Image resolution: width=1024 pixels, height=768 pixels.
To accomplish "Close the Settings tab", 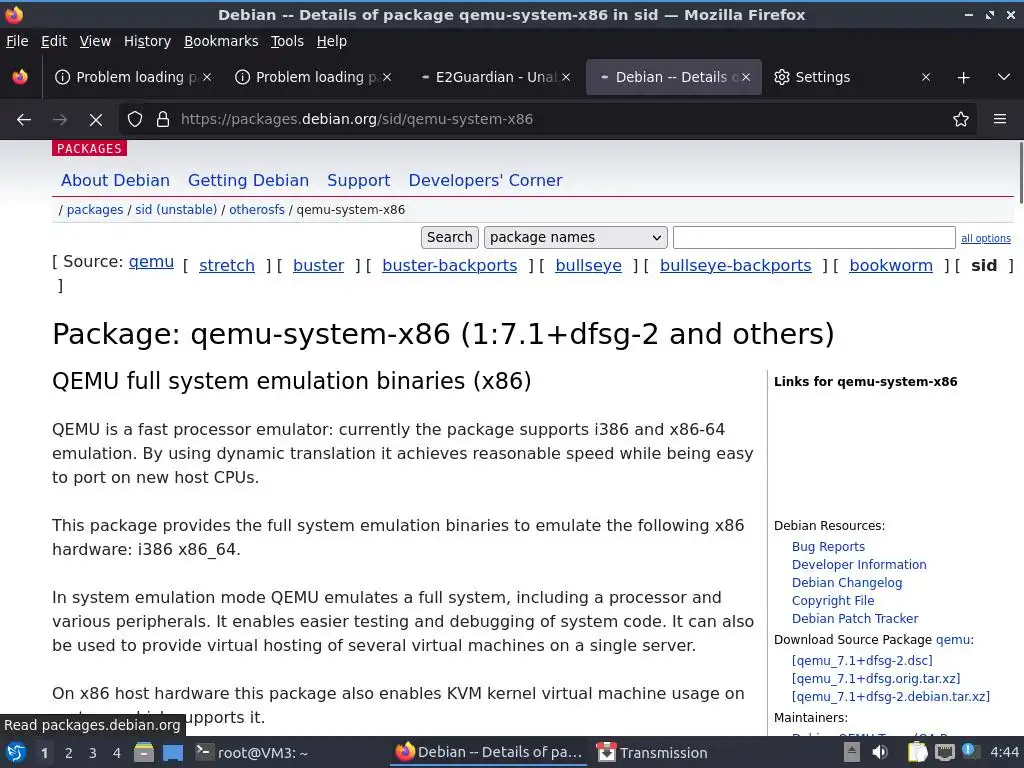I will (x=925, y=77).
